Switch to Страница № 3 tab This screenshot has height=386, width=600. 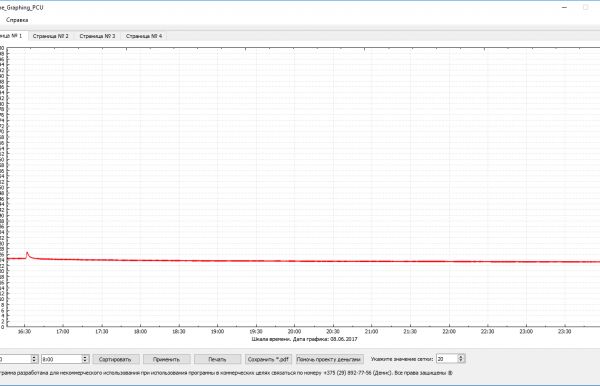(x=97, y=36)
